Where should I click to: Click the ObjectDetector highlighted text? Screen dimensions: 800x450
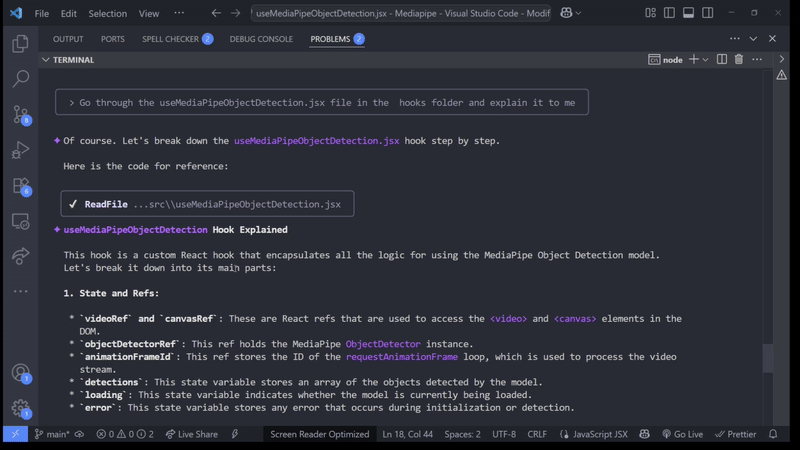pos(383,344)
